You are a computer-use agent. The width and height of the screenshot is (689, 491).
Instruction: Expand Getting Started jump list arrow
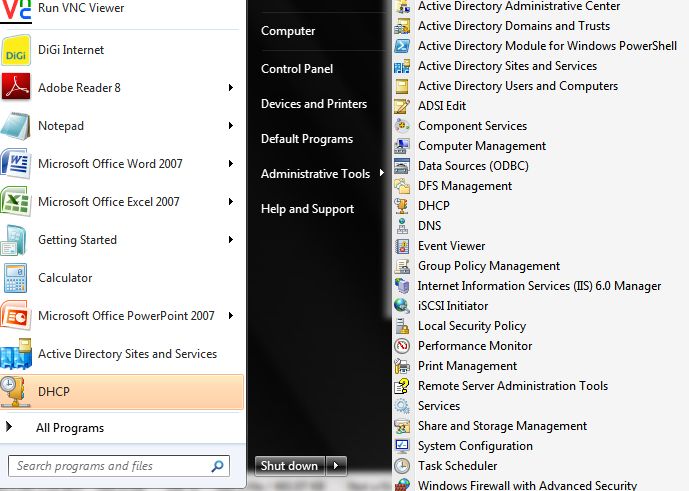point(231,240)
